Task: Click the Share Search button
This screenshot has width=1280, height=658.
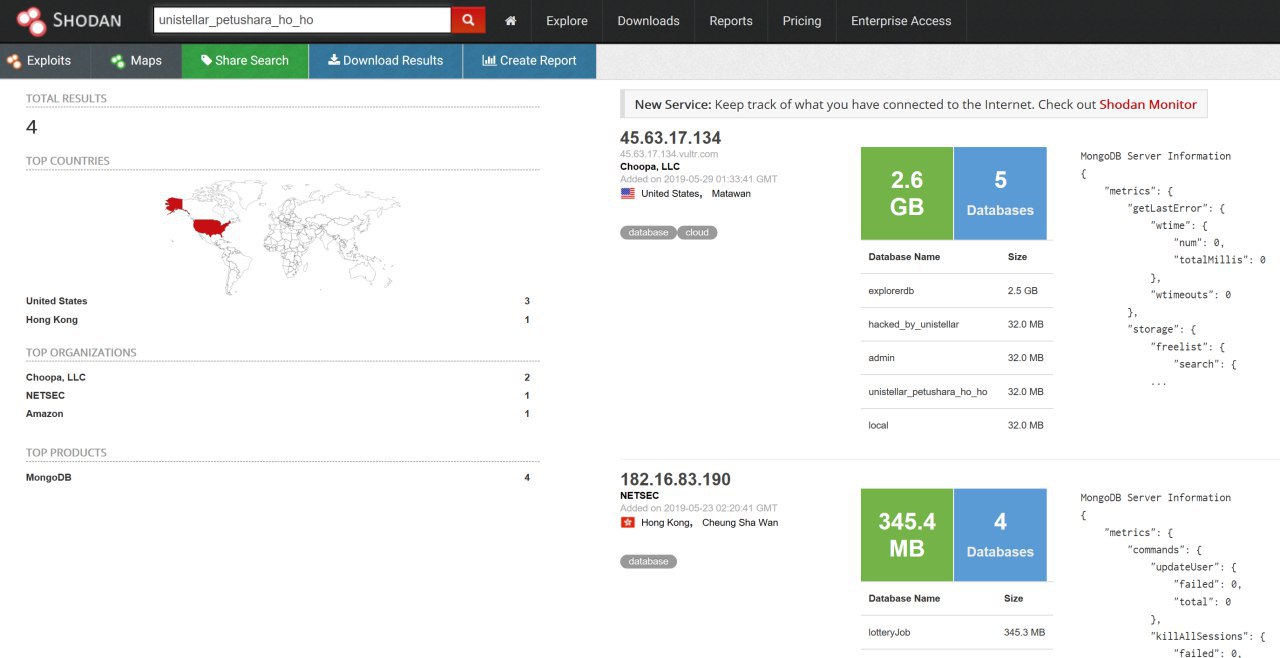Action: (x=245, y=61)
